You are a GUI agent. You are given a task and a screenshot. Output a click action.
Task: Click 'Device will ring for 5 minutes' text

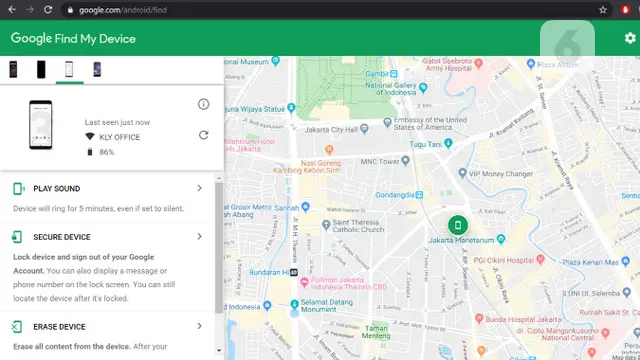(x=98, y=209)
